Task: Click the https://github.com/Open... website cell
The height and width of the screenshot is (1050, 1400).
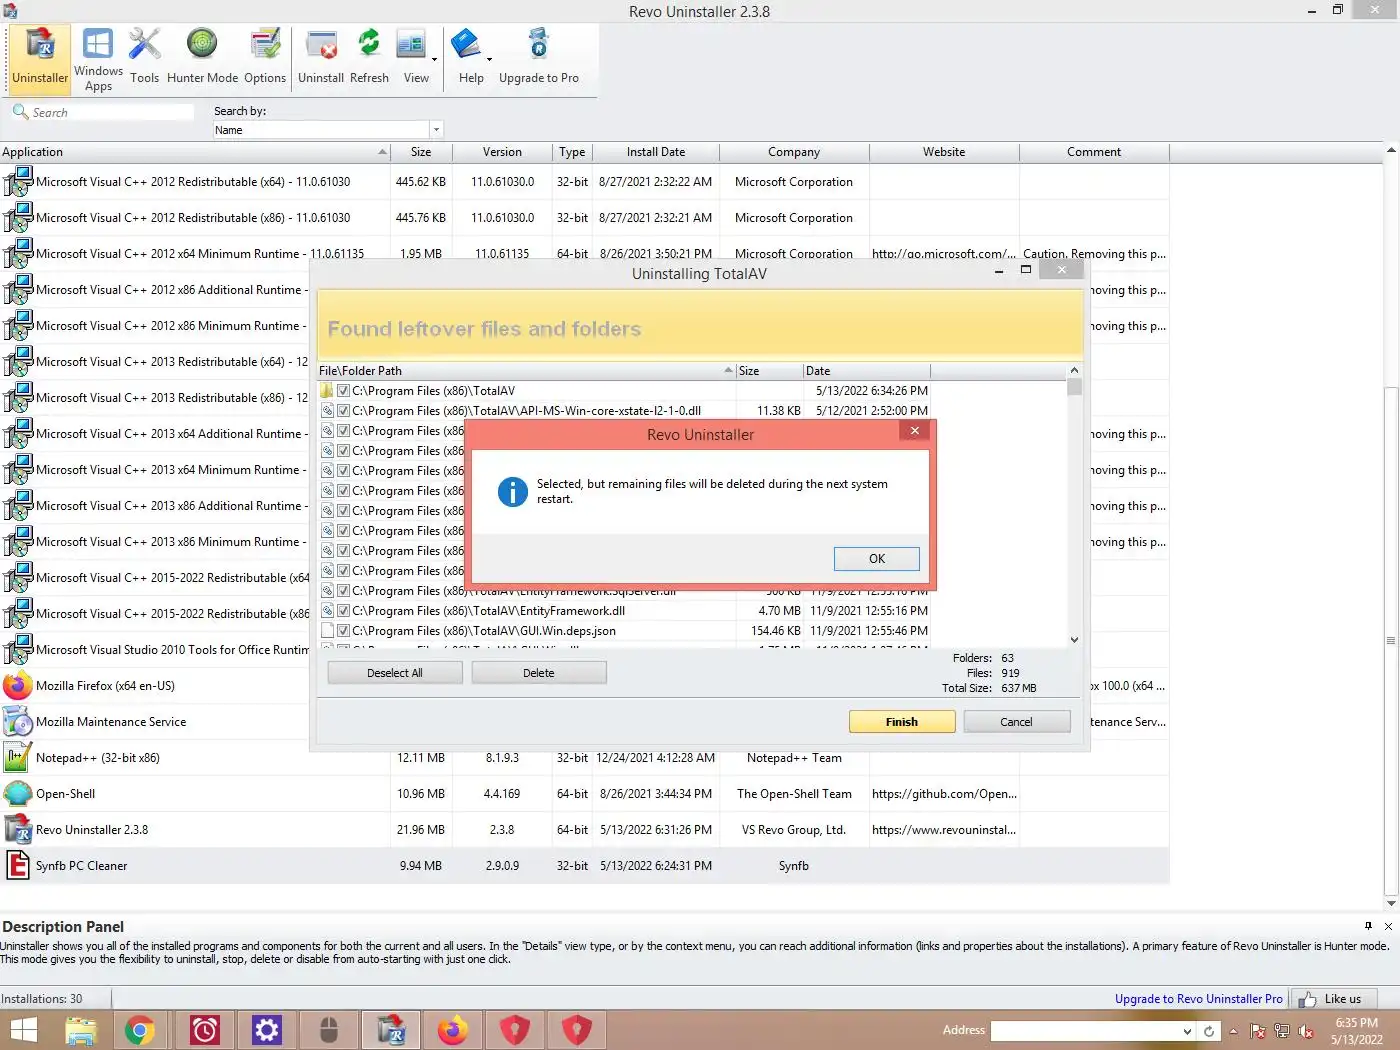Action: tap(944, 794)
